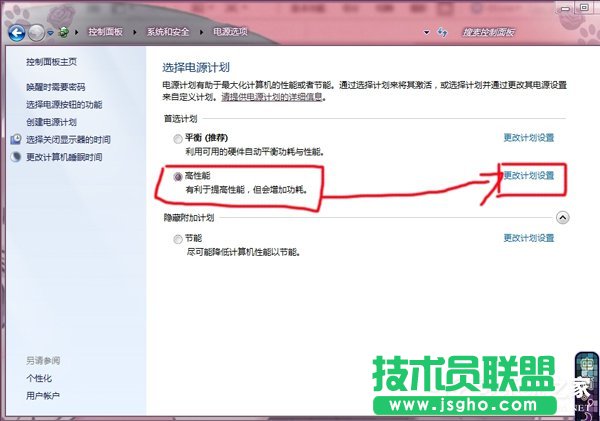Open 创建电源计划 link
This screenshot has height=421, width=600.
[52, 122]
